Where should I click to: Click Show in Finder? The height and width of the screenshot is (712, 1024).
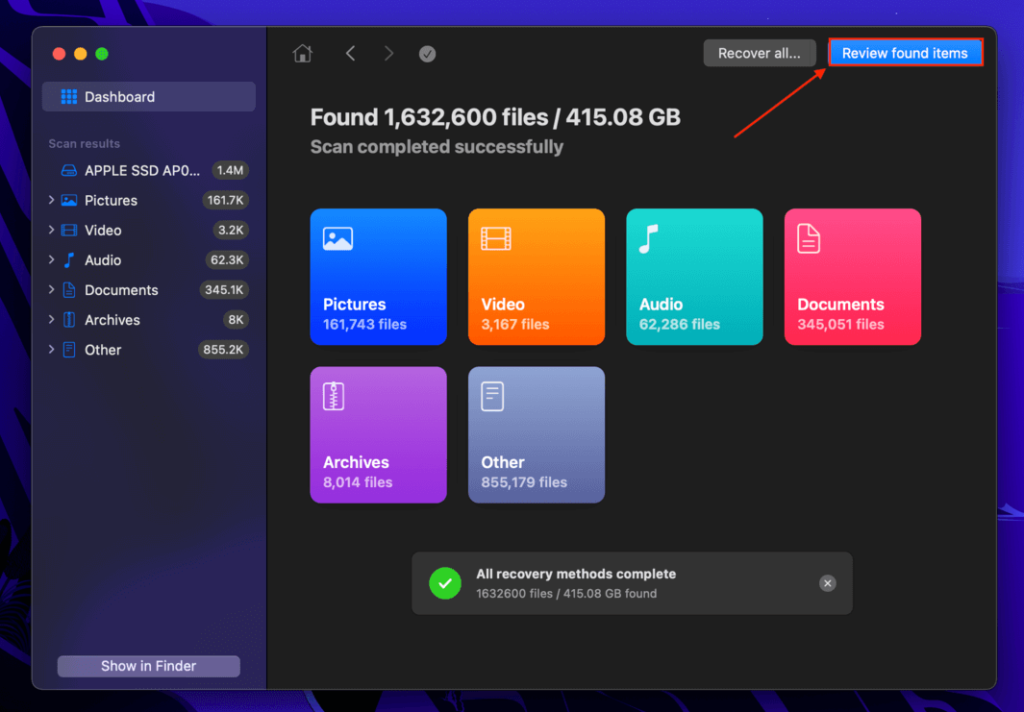148,666
